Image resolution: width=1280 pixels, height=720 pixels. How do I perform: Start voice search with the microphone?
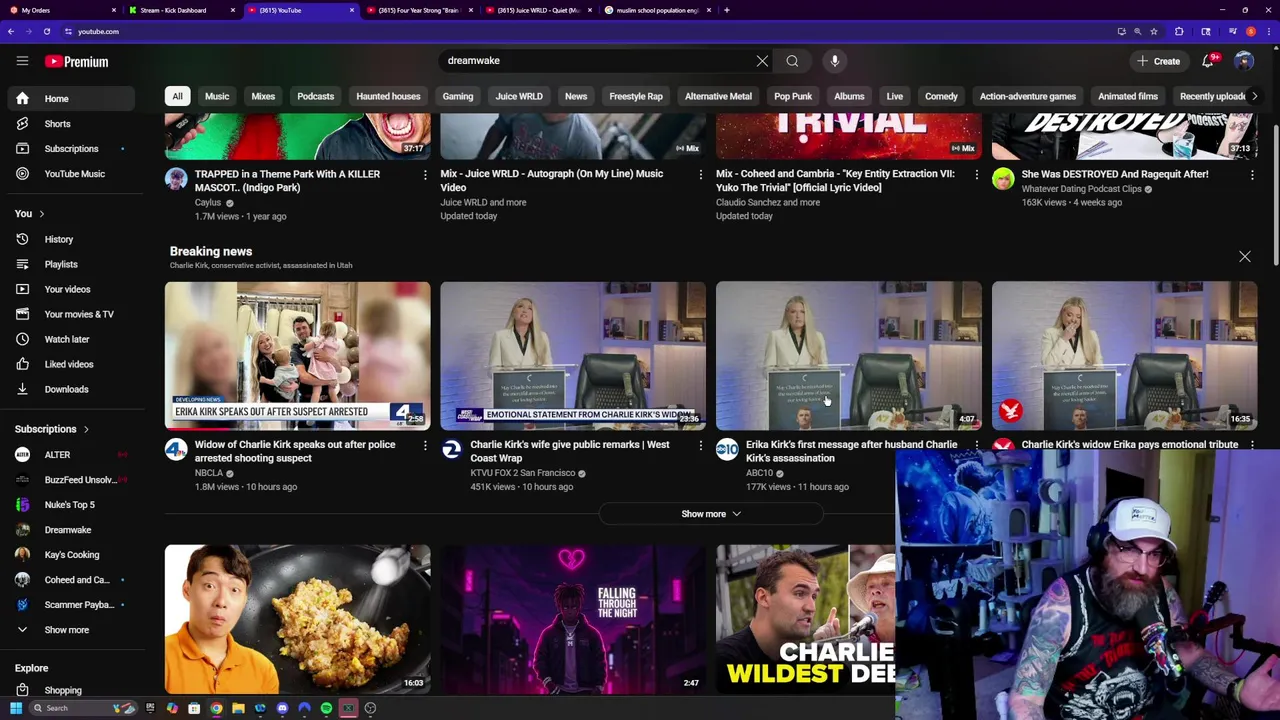click(834, 61)
